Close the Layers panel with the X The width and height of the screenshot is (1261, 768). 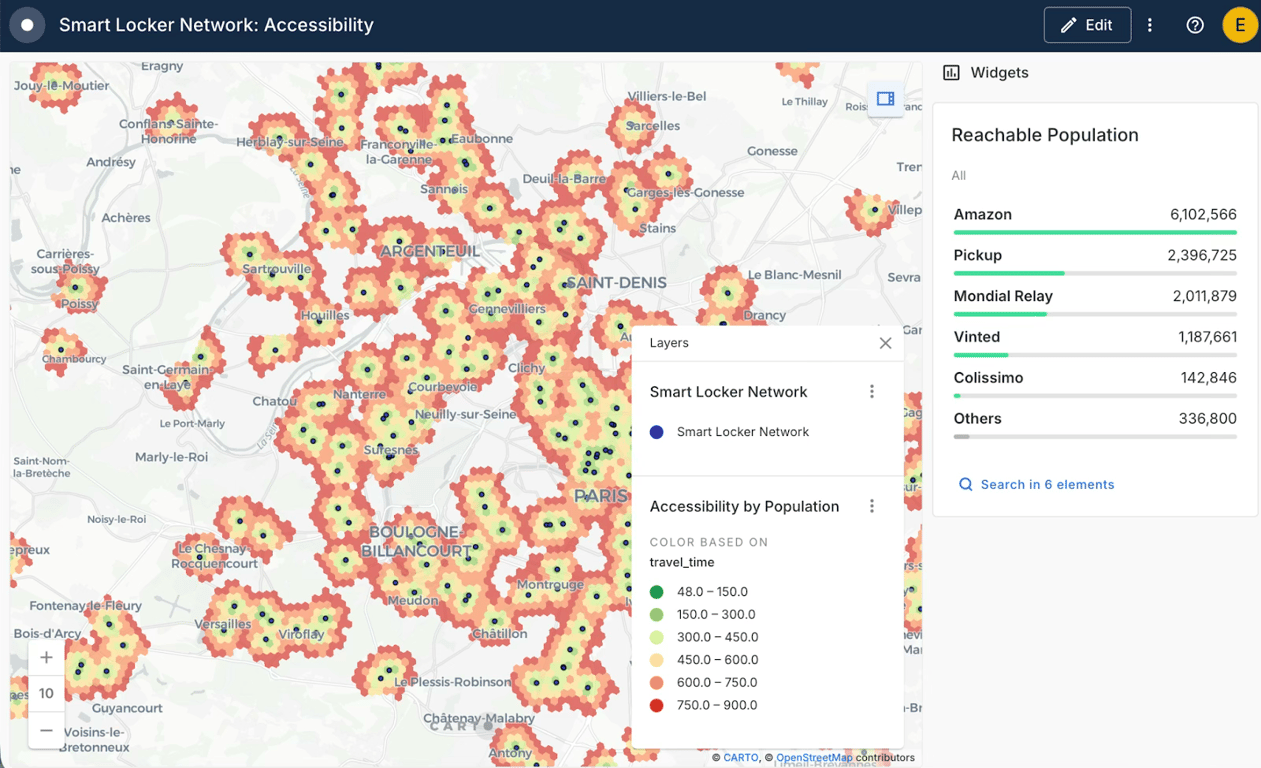885,342
